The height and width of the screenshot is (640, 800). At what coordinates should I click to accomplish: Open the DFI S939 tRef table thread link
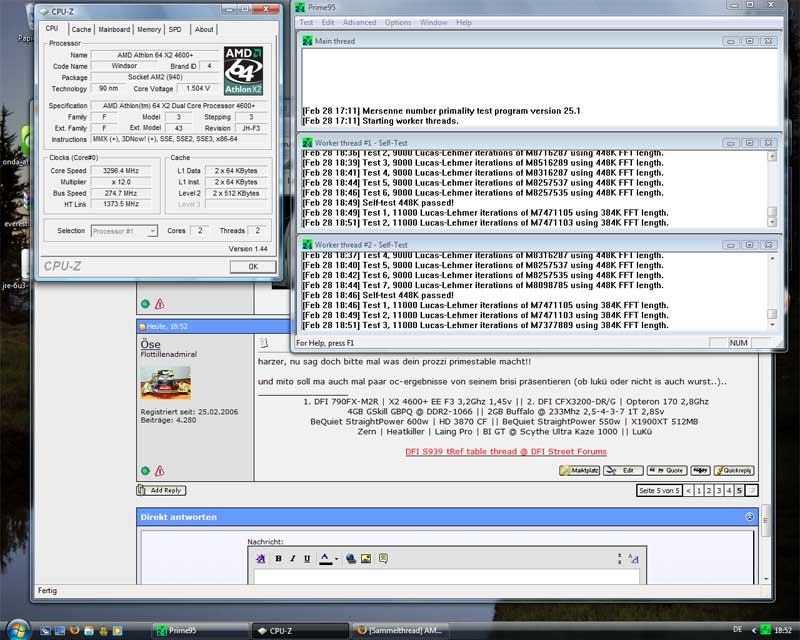pos(506,452)
